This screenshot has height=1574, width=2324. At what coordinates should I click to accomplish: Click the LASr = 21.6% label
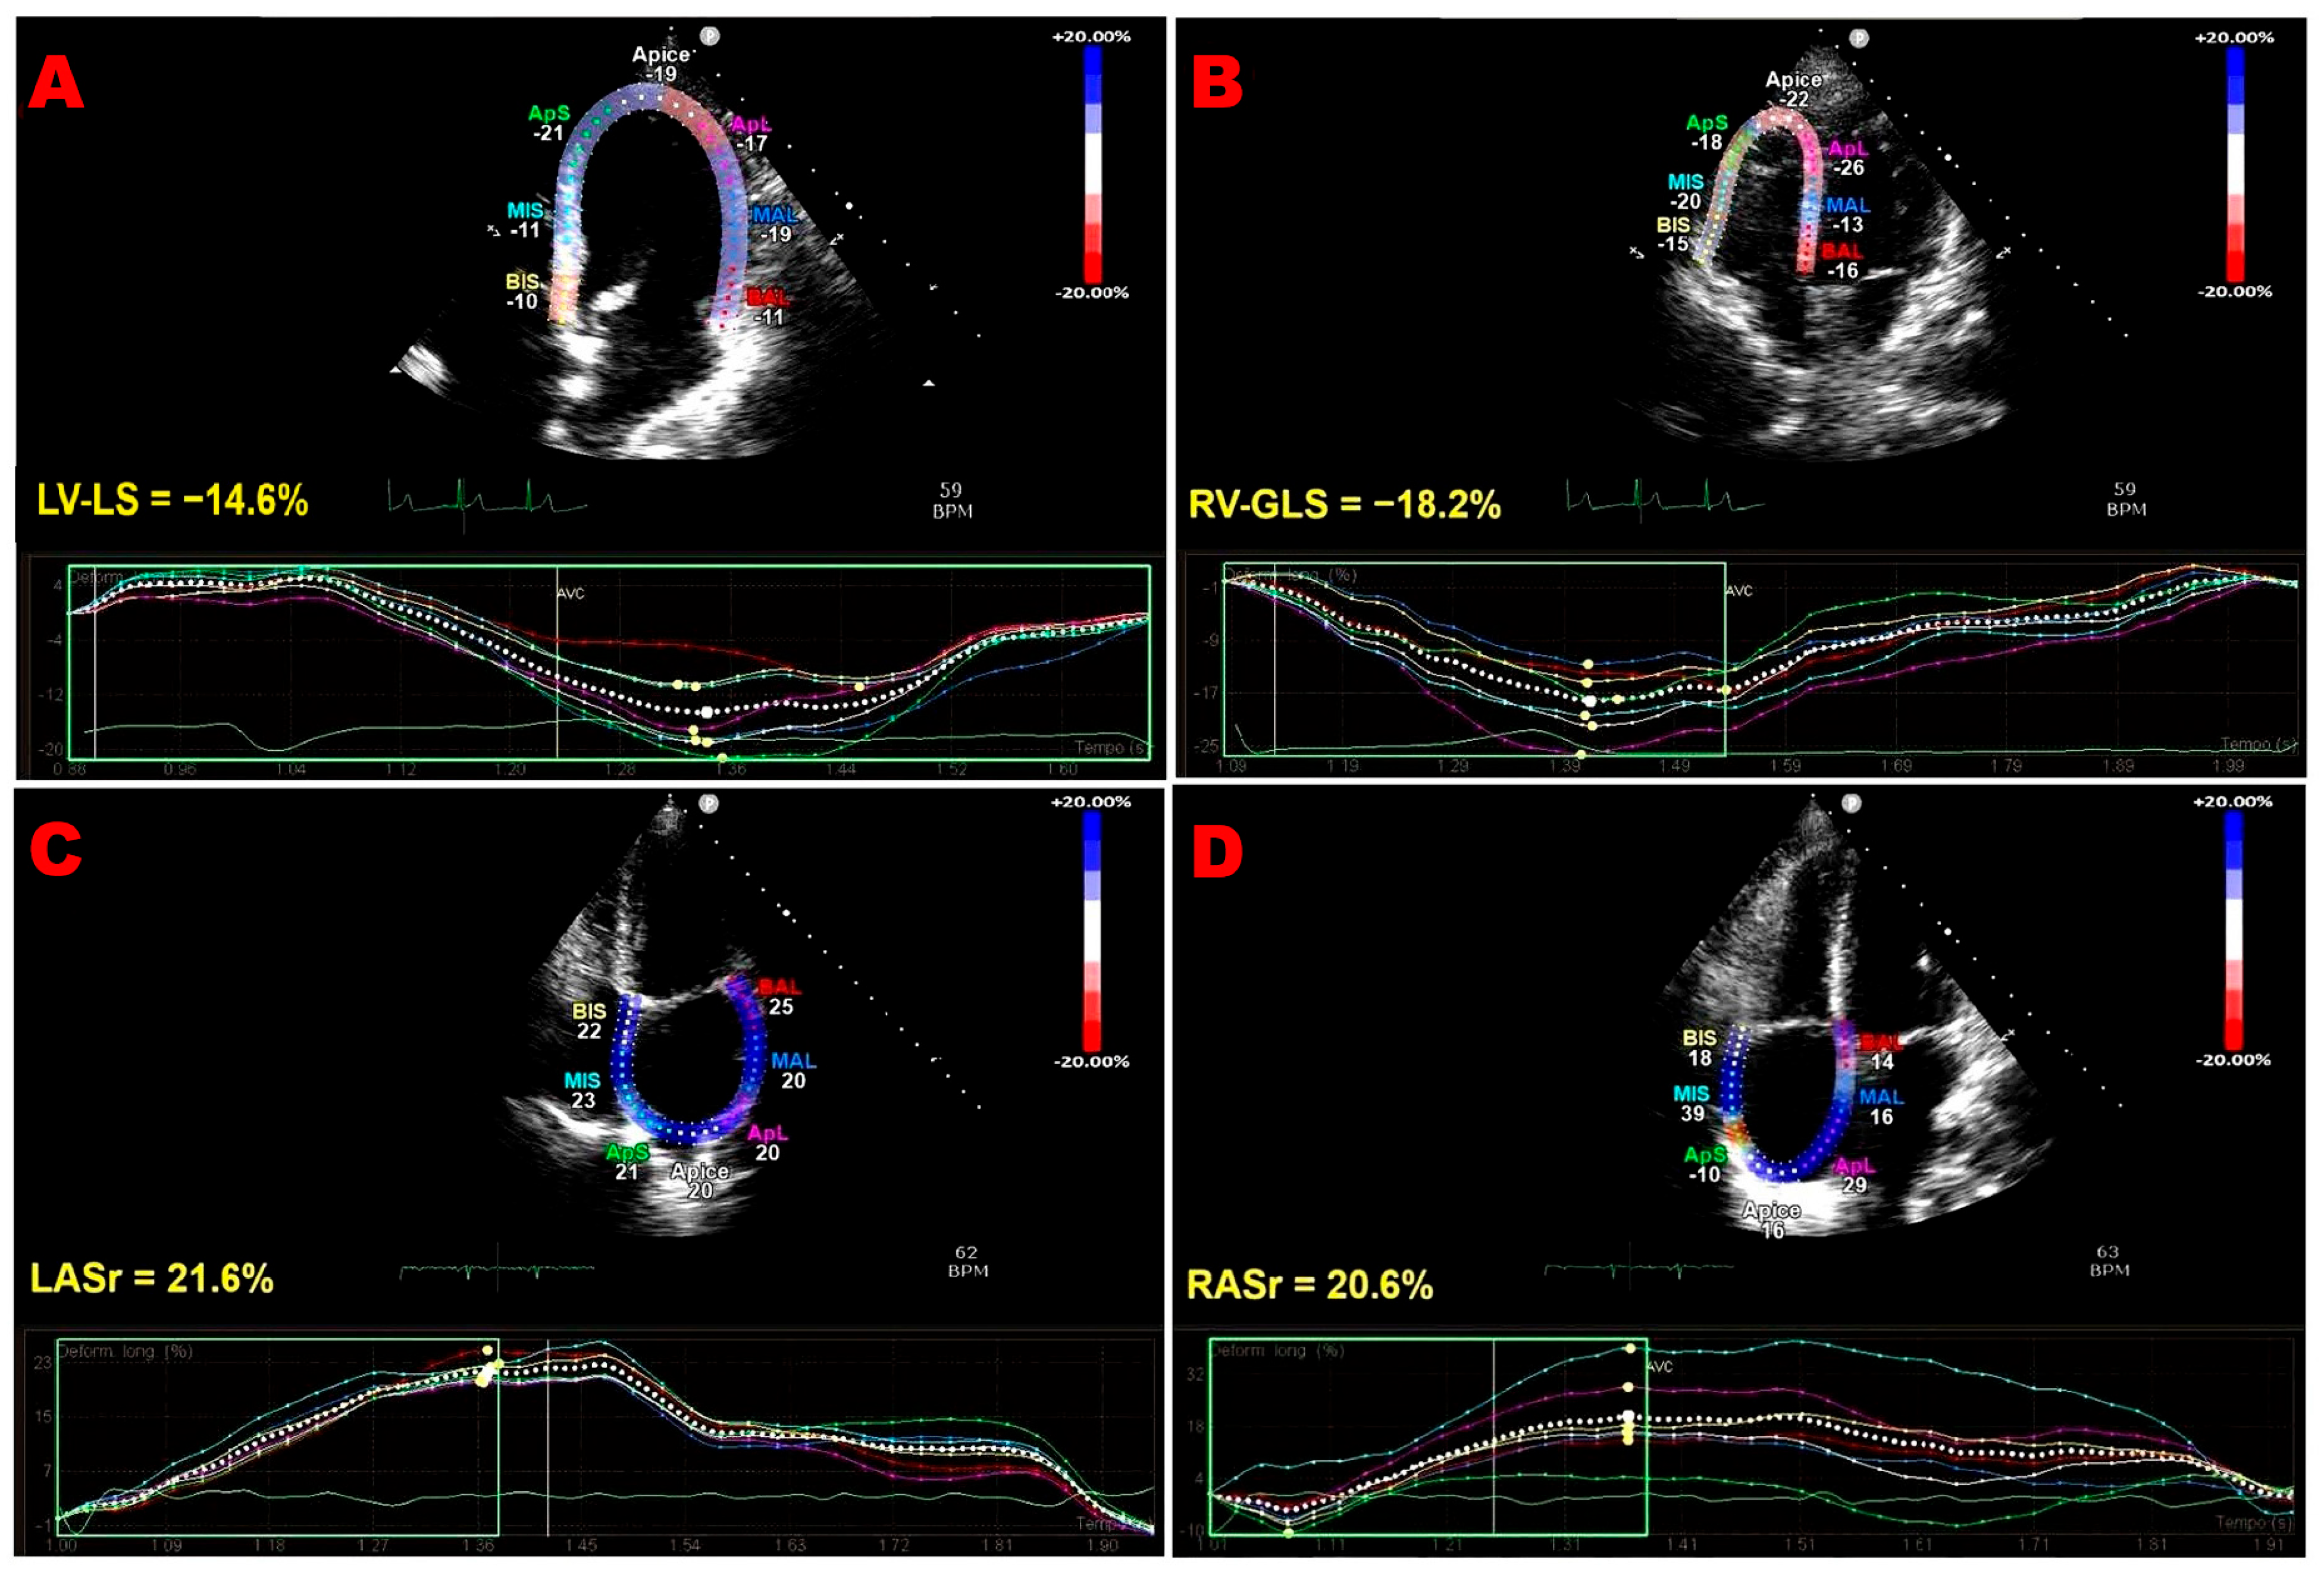pyautogui.click(x=152, y=1278)
